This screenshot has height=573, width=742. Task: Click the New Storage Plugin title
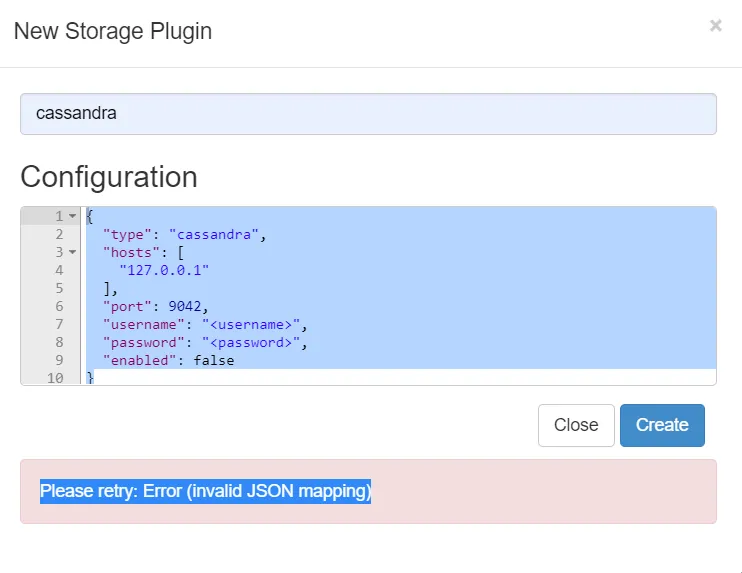tap(113, 31)
